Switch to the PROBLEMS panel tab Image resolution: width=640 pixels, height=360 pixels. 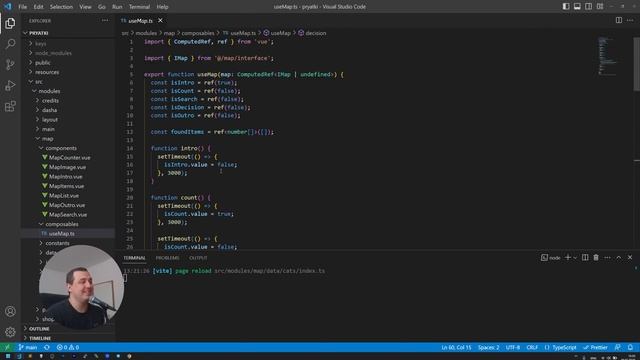point(167,258)
